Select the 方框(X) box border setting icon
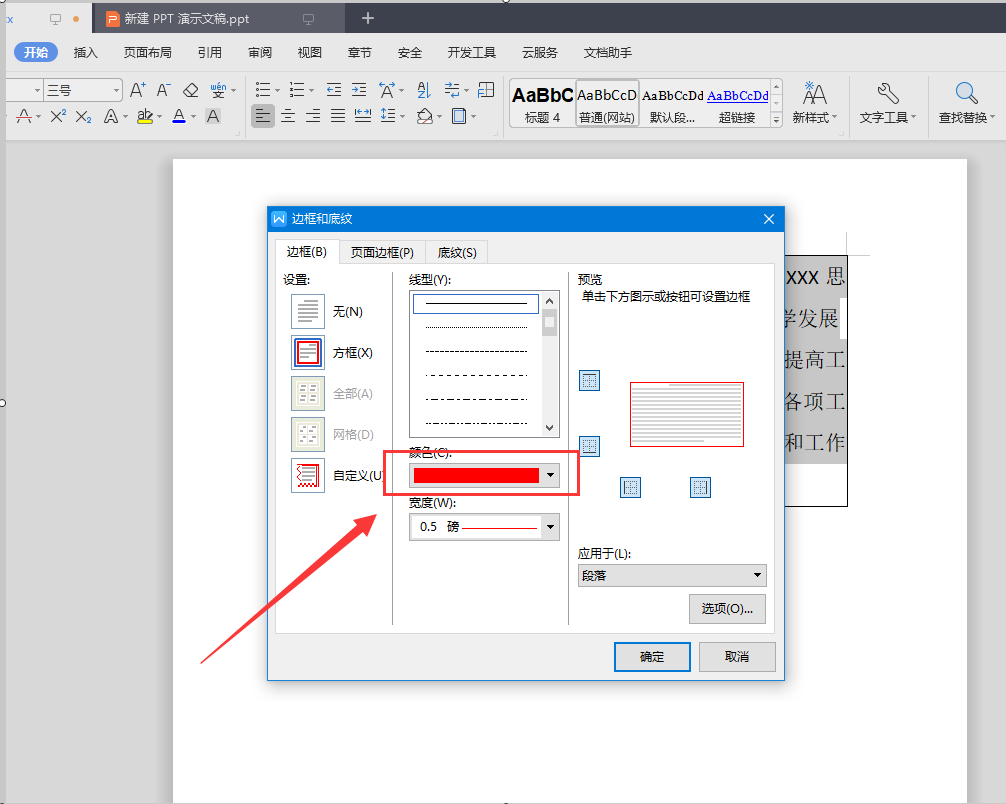This screenshot has width=1006, height=804. 308,352
